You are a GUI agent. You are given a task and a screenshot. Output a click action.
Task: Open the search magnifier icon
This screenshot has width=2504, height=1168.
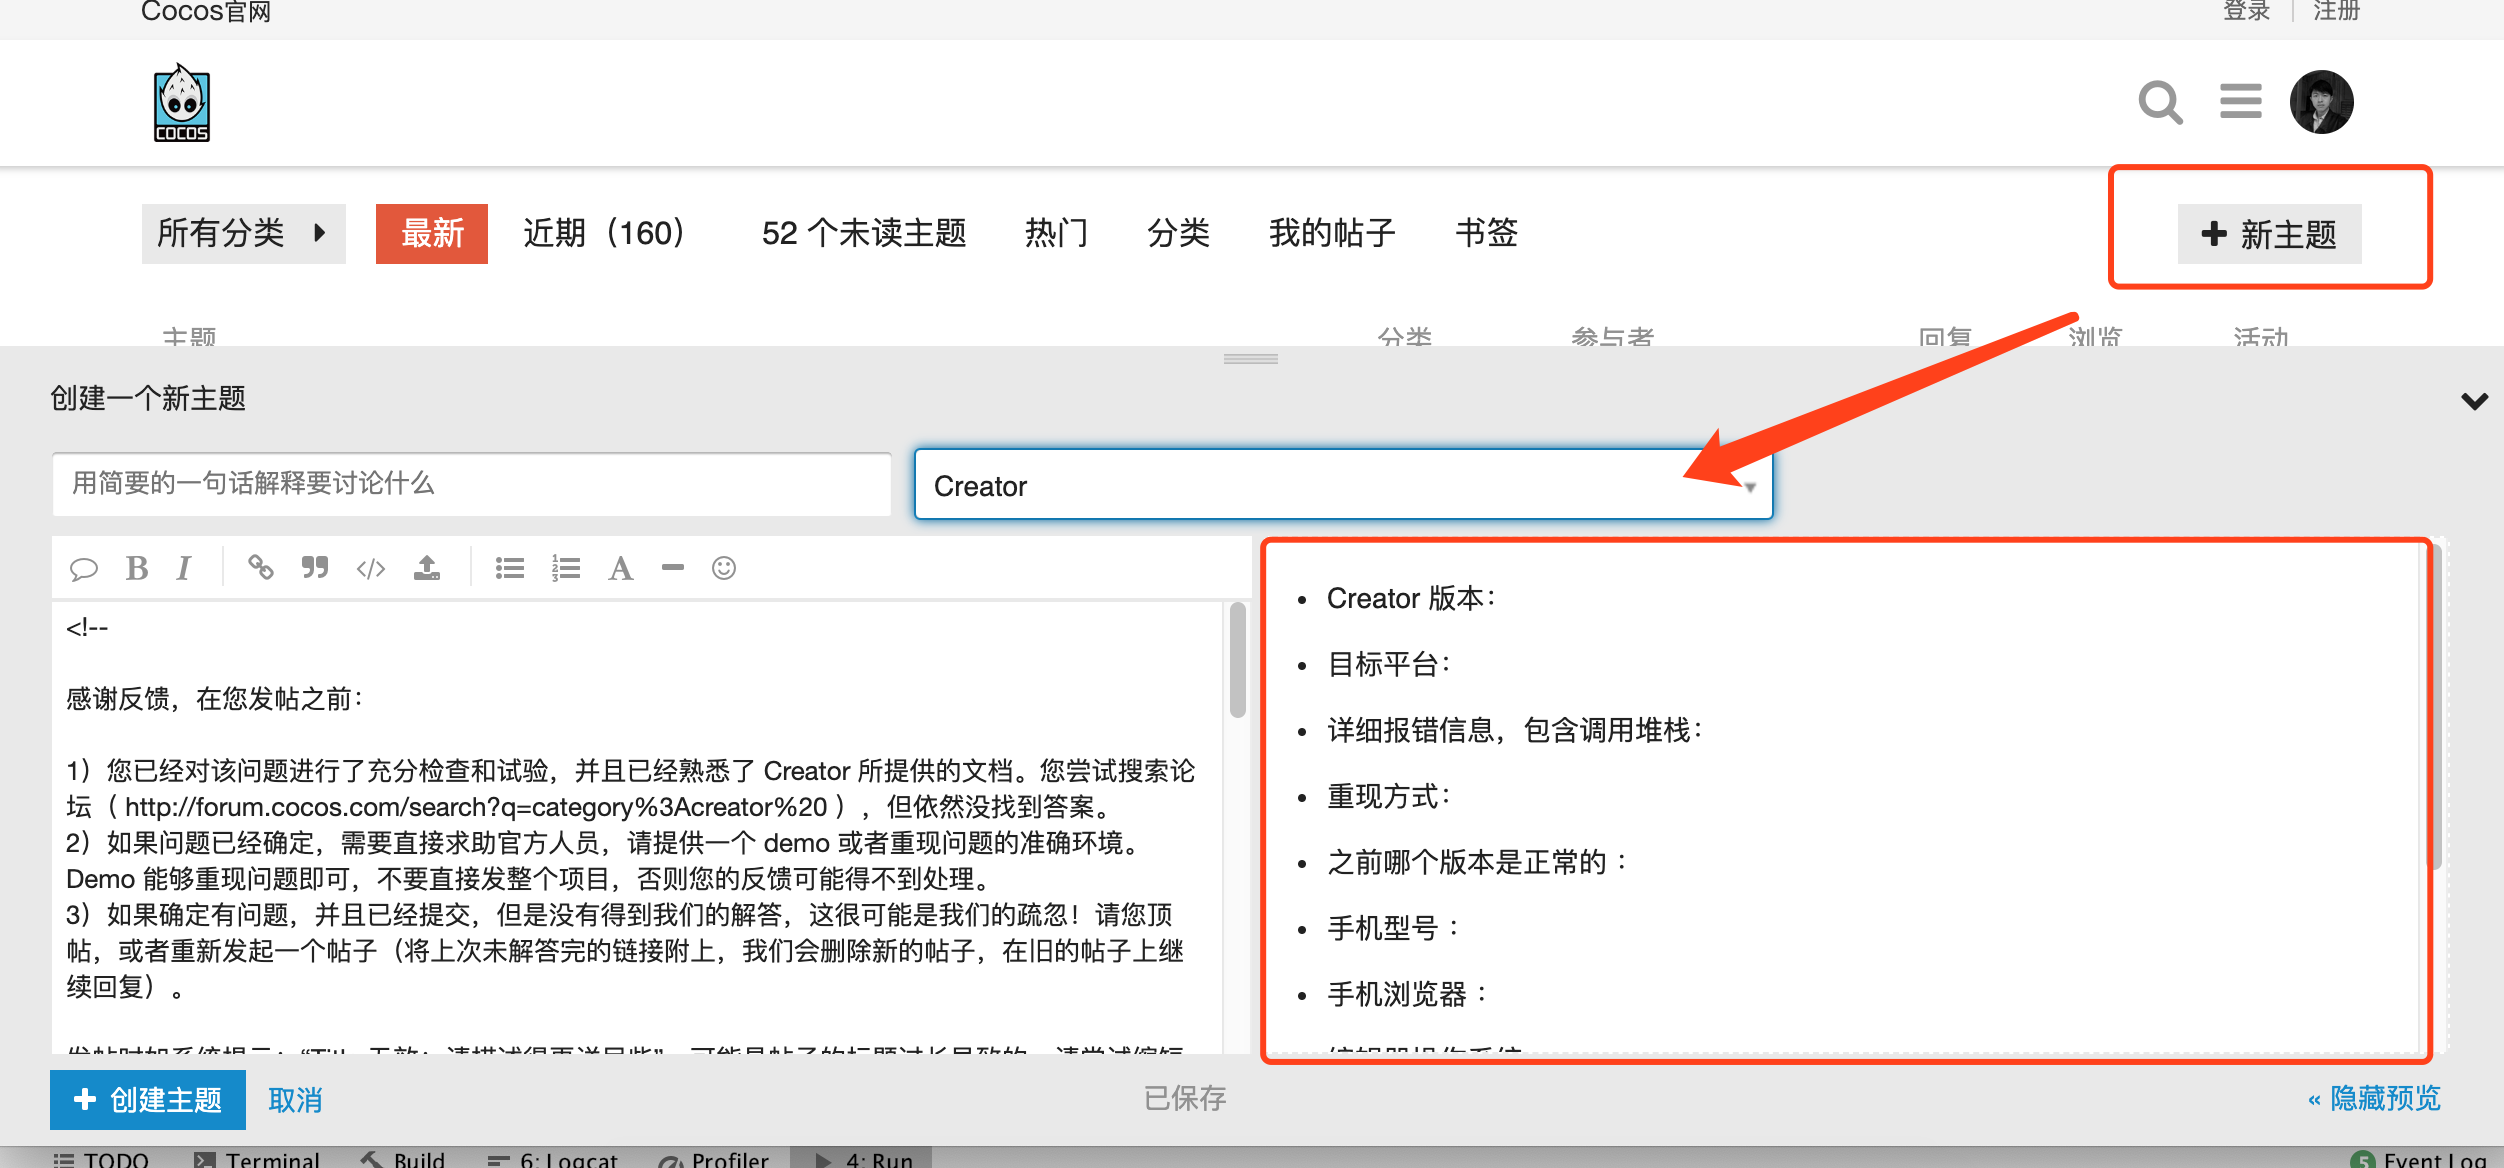point(2160,102)
